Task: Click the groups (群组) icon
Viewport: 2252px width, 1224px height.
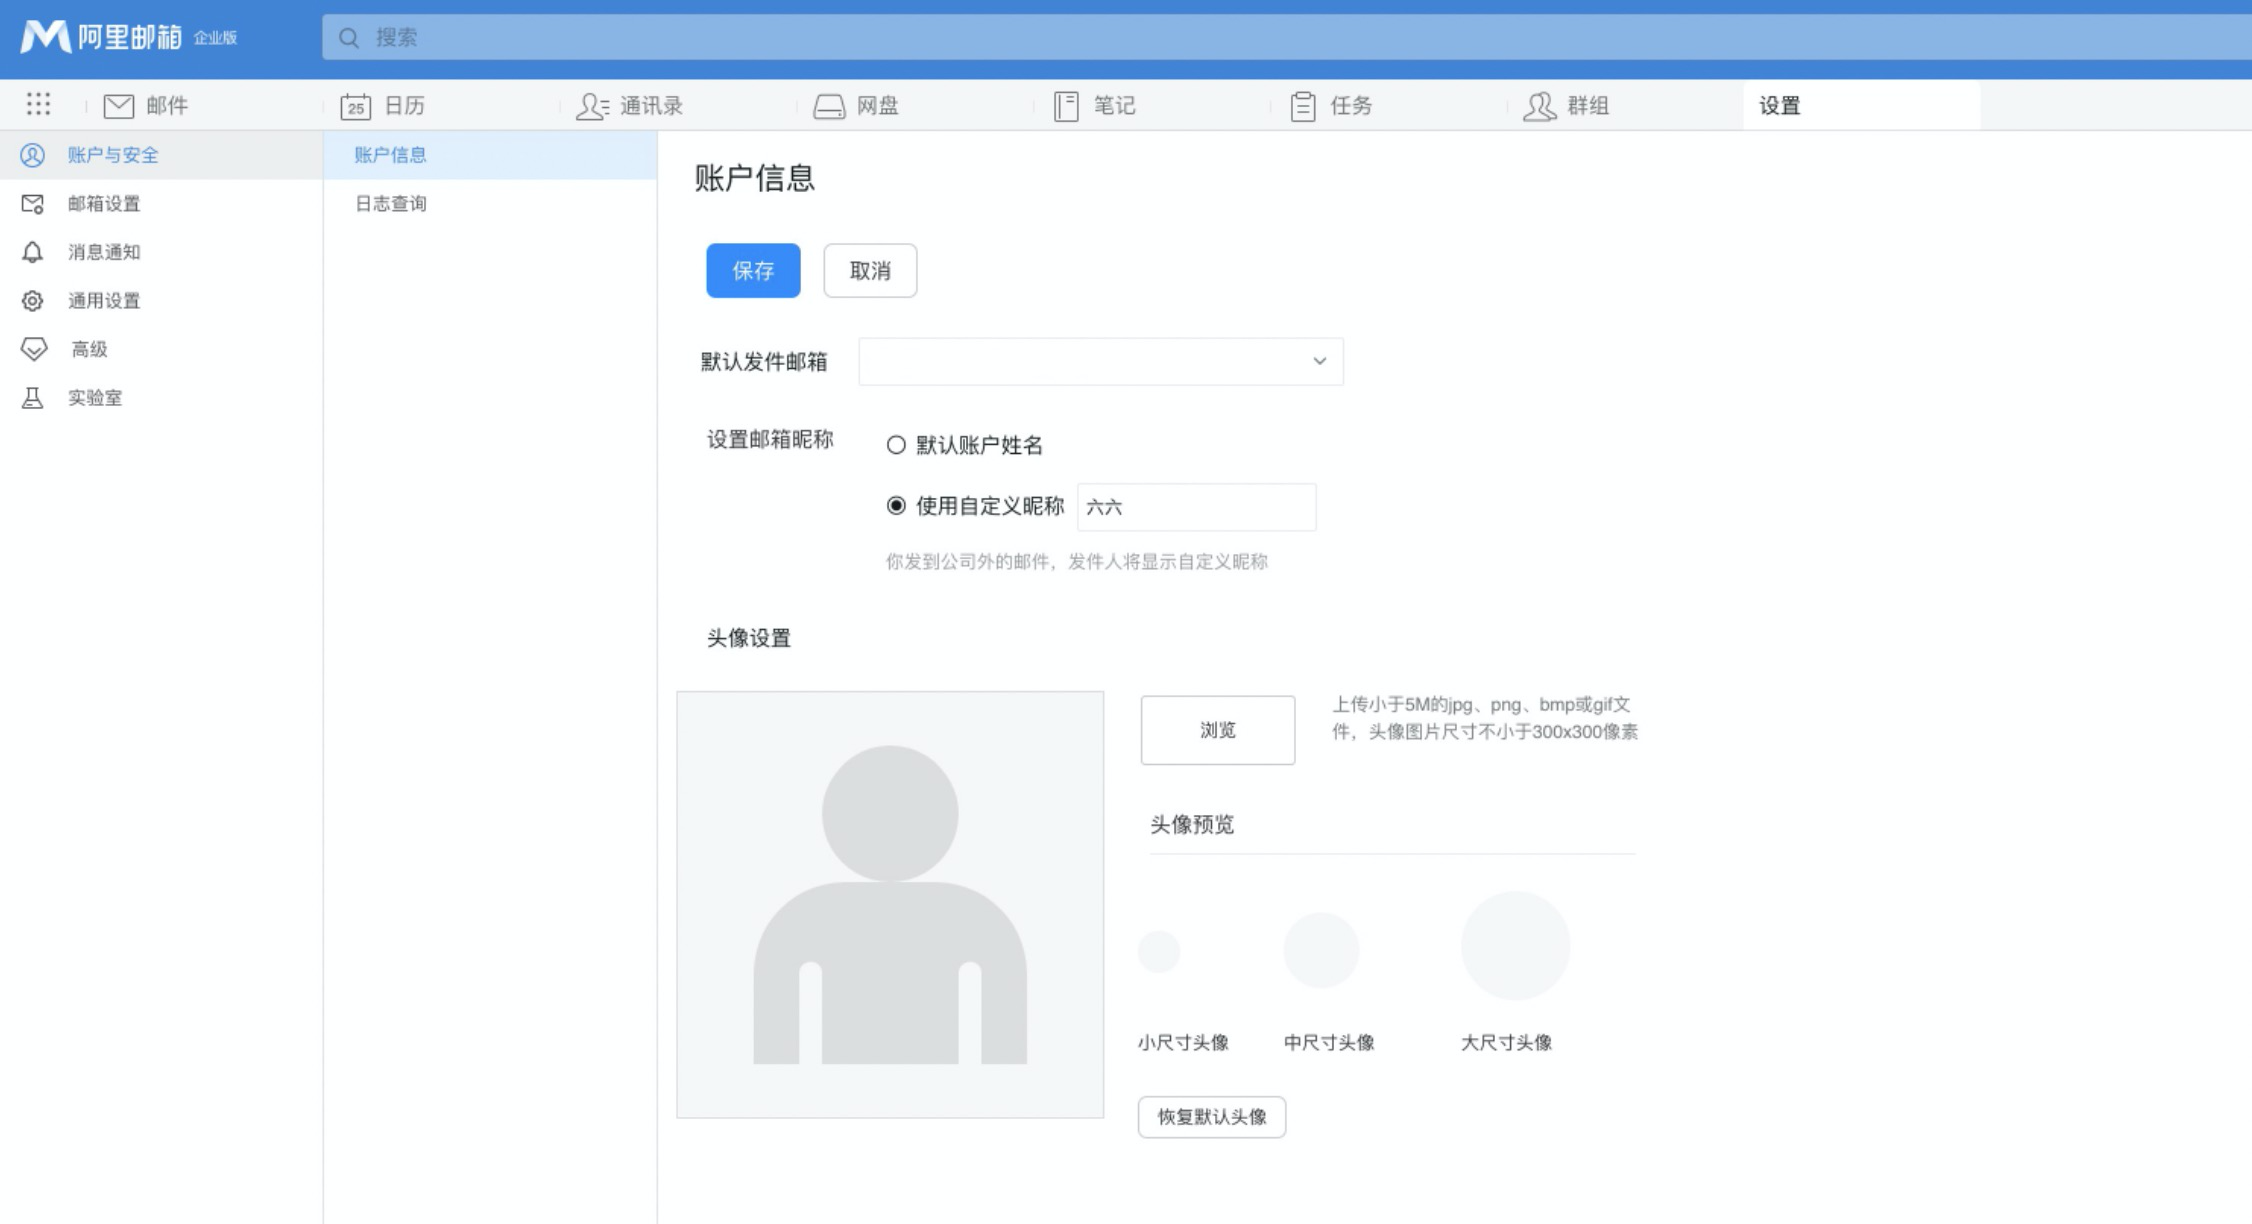Action: [1539, 106]
